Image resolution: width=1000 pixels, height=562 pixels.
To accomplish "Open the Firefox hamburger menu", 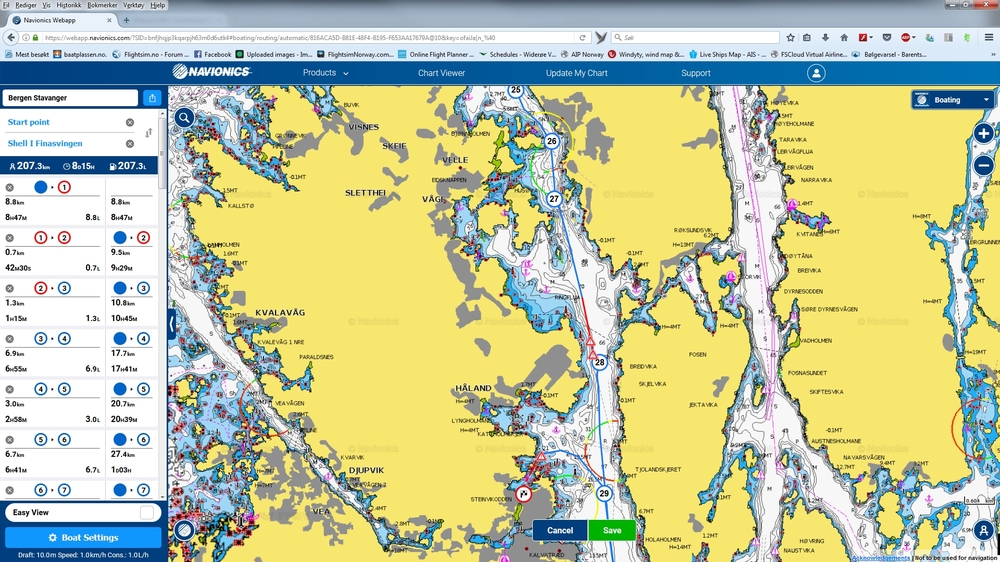I will coord(989,38).
